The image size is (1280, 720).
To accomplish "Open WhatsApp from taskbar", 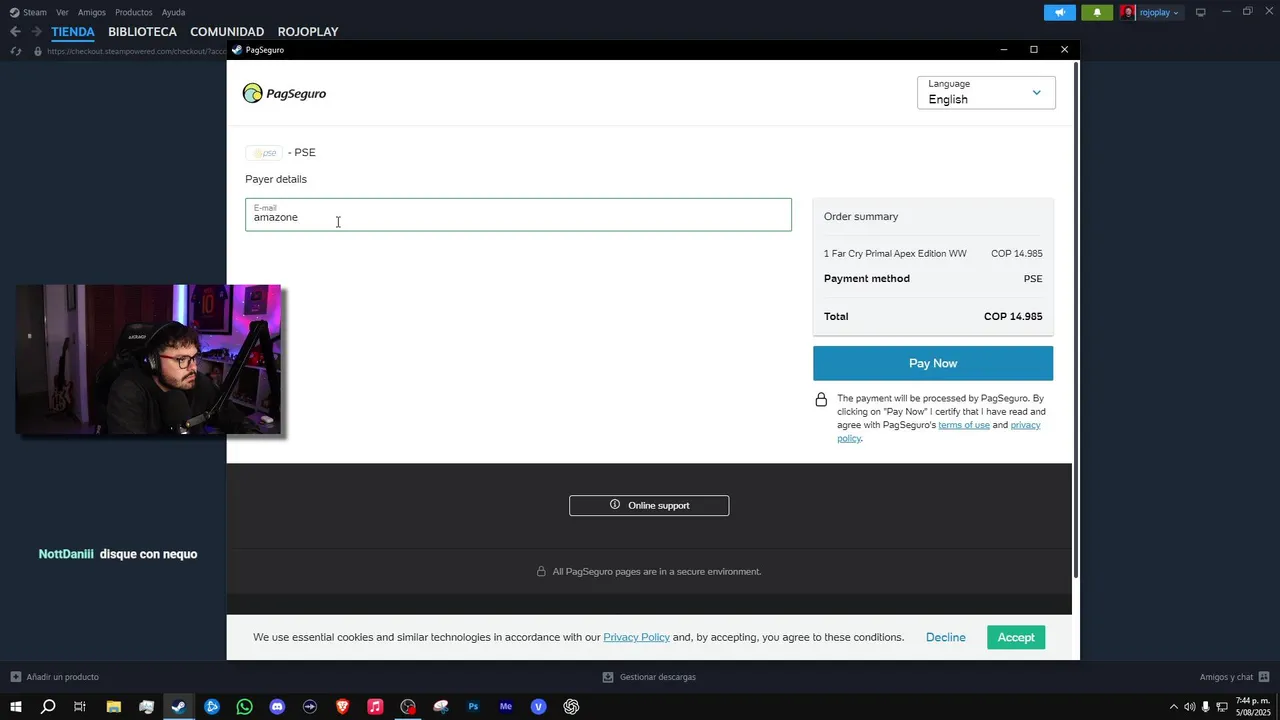I will point(245,707).
